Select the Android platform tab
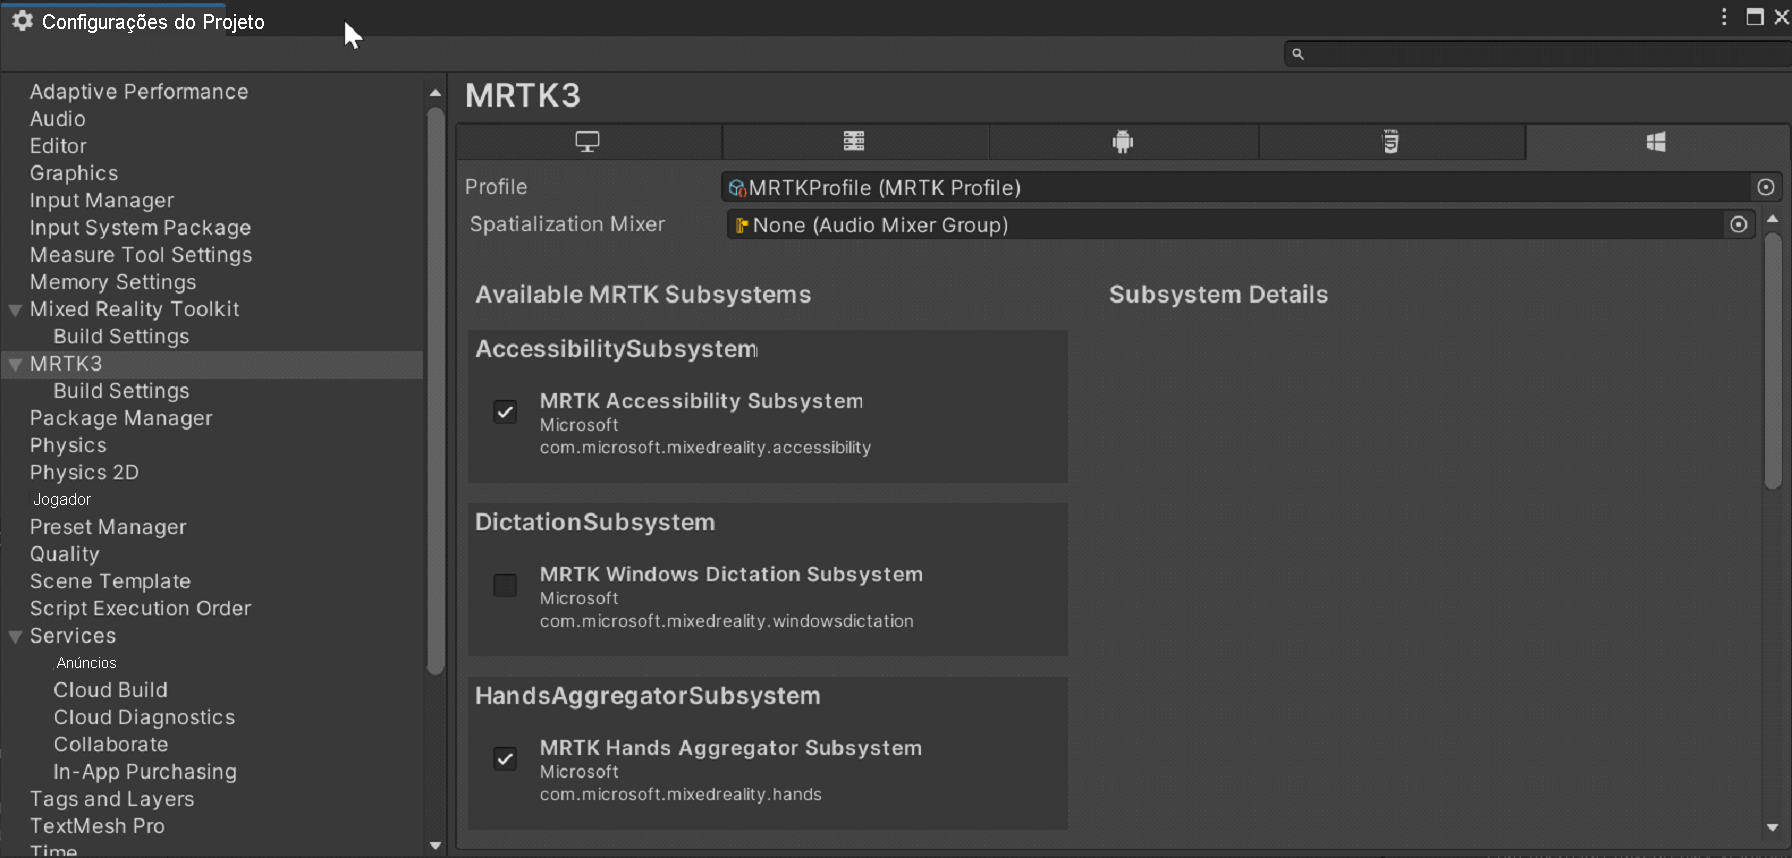Screen dimensions: 1792x858 click(1123, 142)
